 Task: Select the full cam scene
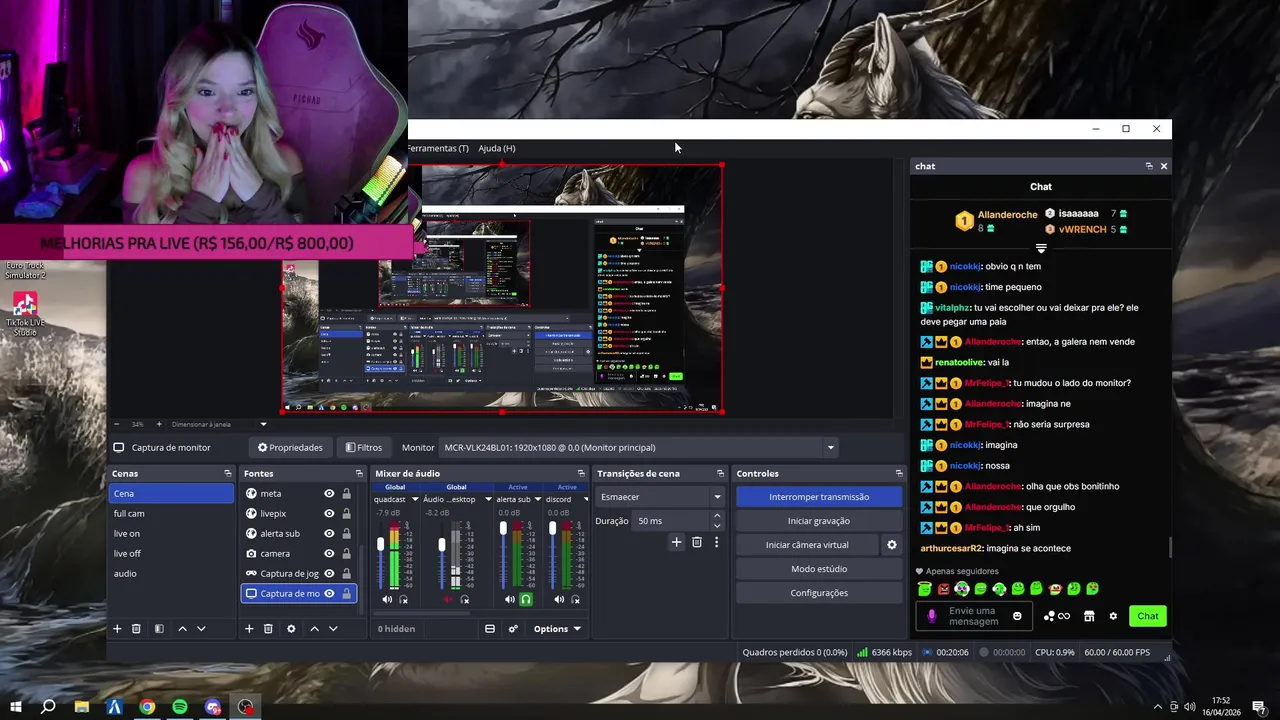click(171, 513)
